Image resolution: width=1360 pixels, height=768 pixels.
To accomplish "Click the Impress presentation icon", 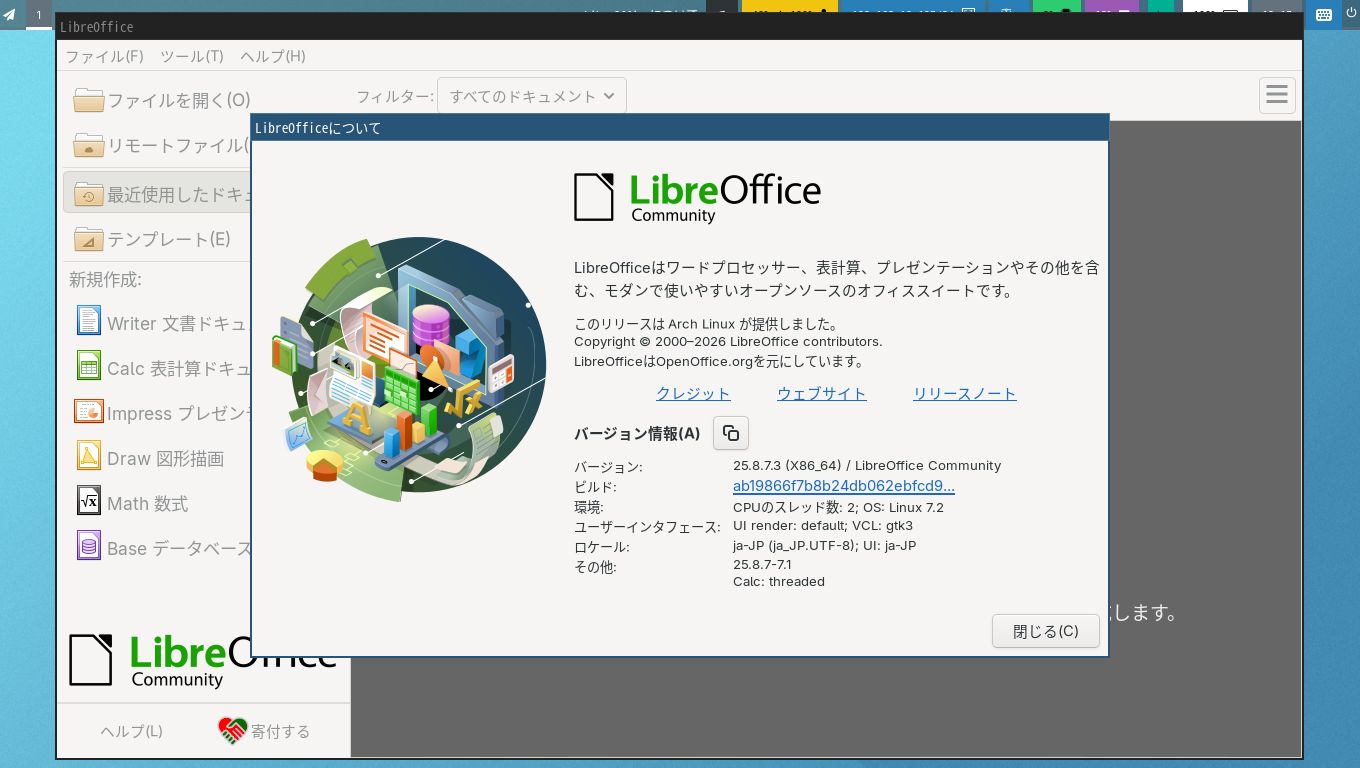I will [89, 411].
